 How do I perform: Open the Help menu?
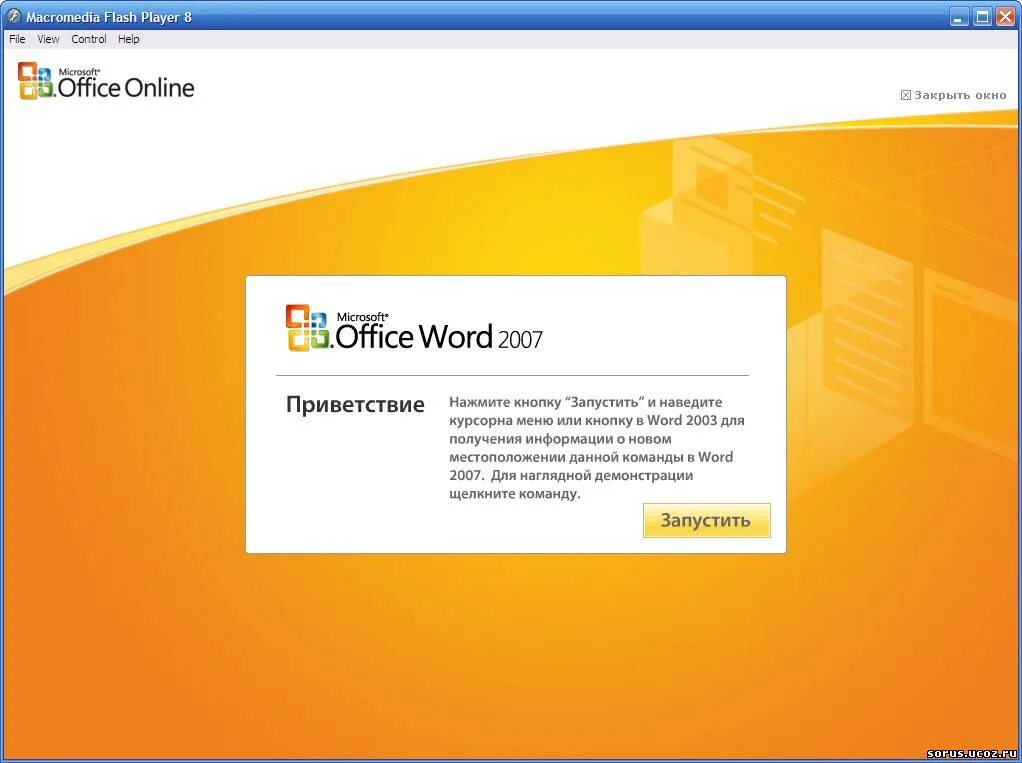(128, 39)
